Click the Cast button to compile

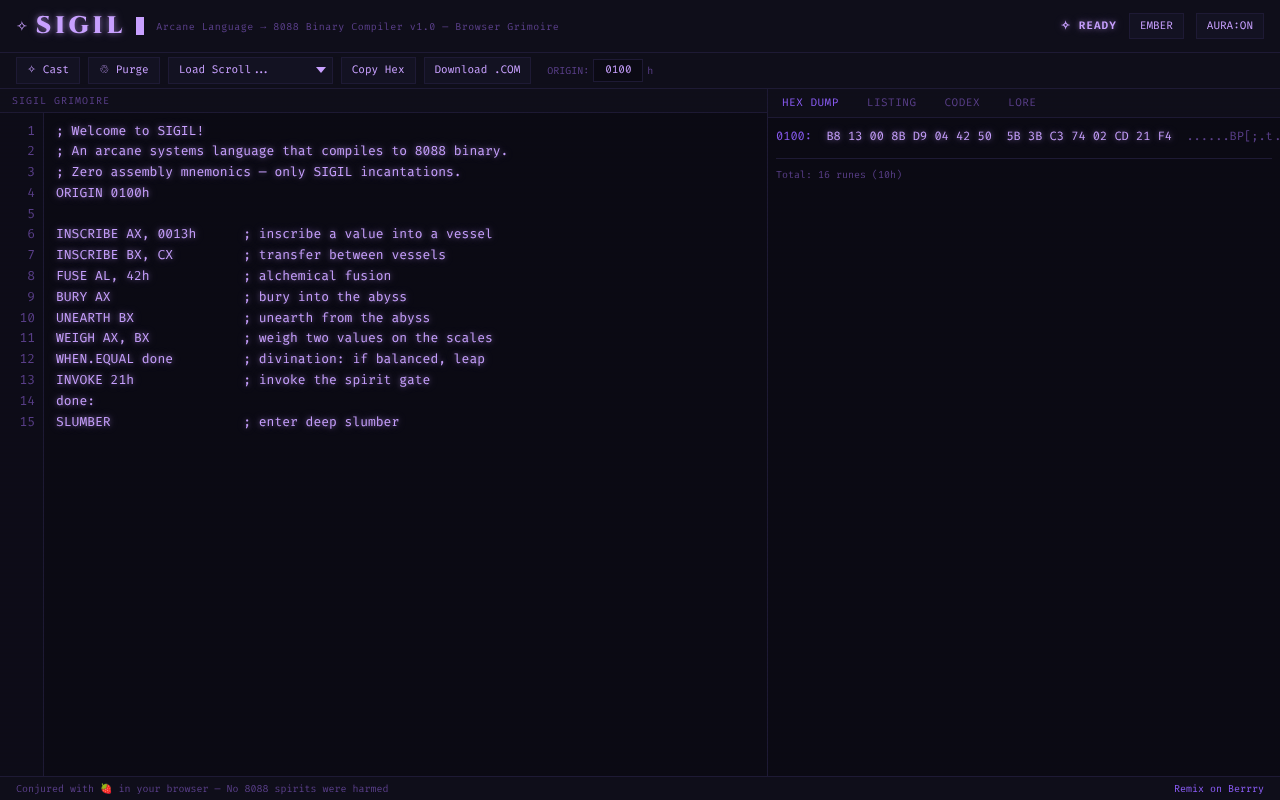(x=48, y=70)
